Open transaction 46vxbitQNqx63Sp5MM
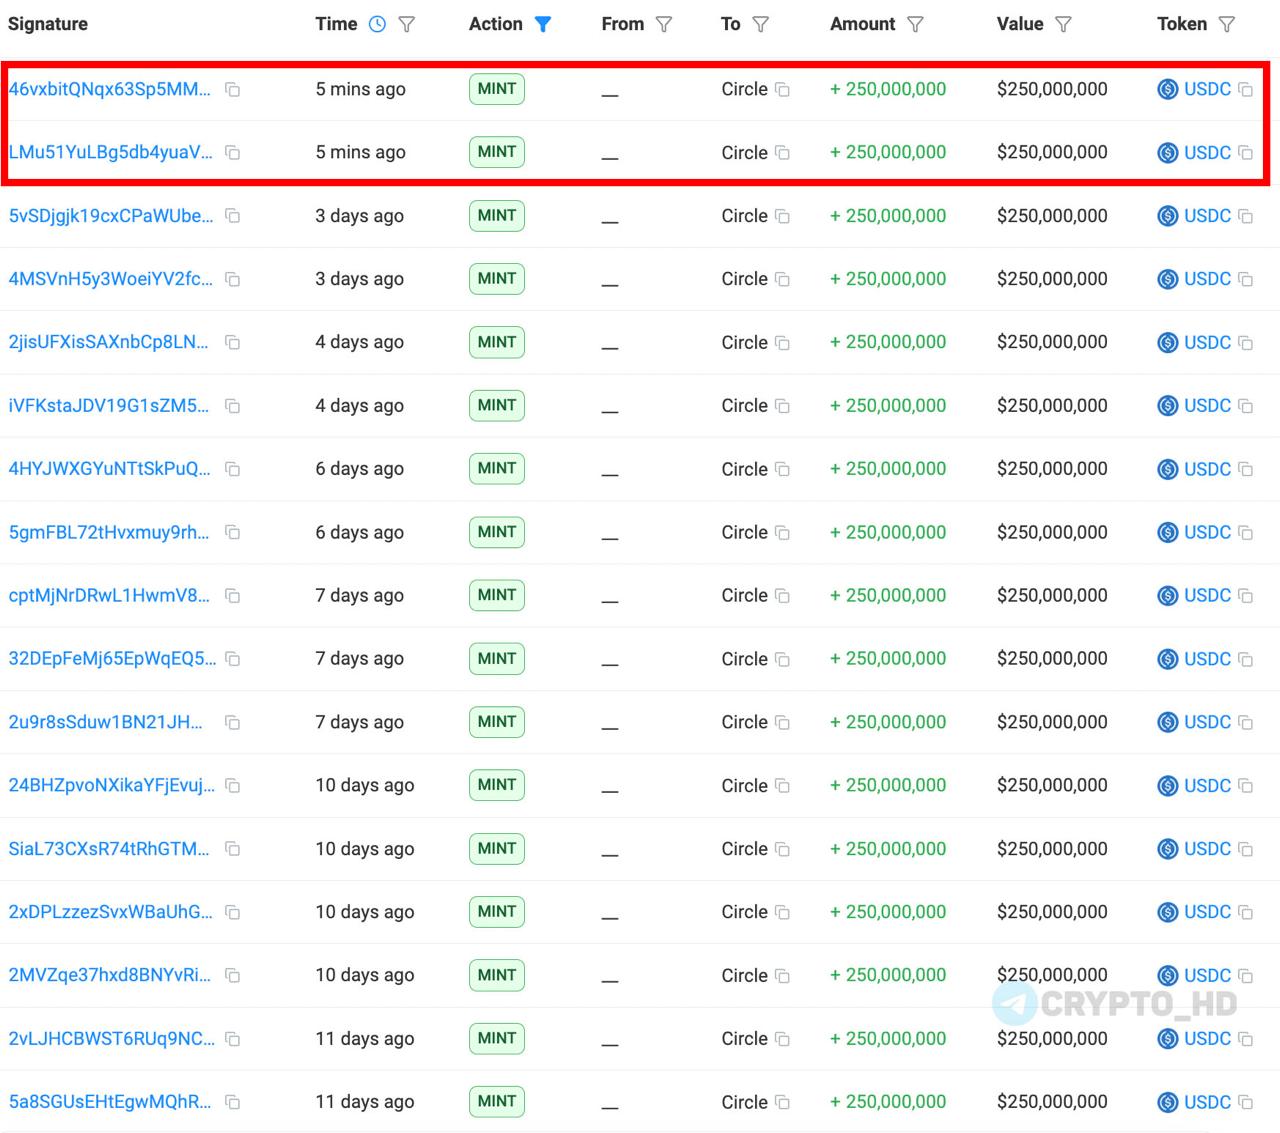The height and width of the screenshot is (1133, 1280). click(x=110, y=89)
